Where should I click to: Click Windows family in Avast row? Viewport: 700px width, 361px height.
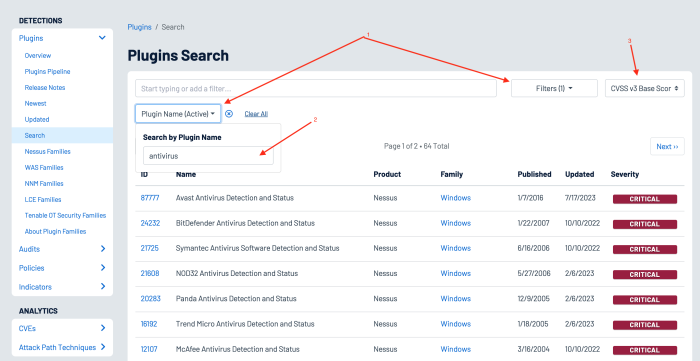coord(455,198)
